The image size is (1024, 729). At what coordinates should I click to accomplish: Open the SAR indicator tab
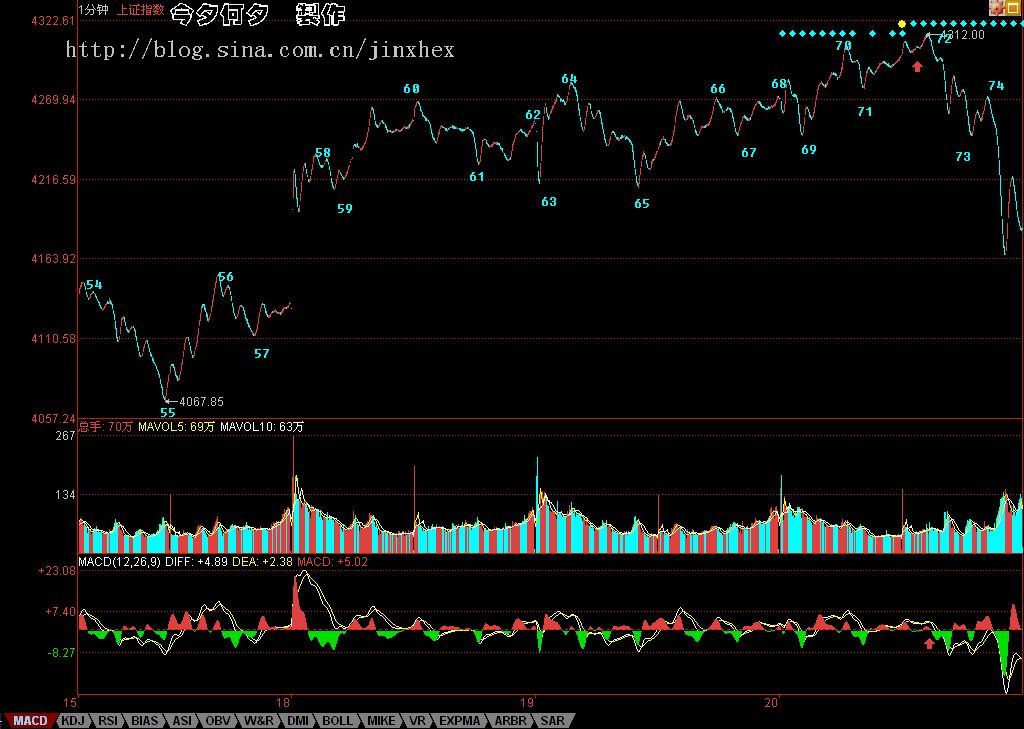[x=553, y=720]
